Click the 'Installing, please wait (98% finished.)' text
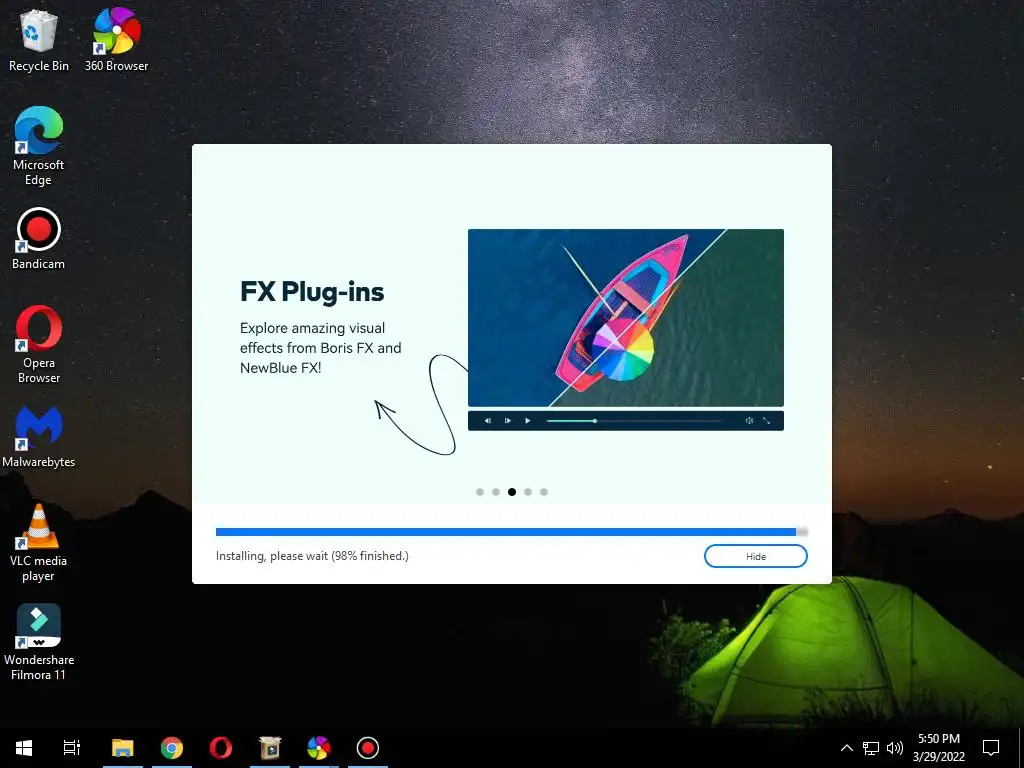1024x768 pixels. [x=312, y=556]
